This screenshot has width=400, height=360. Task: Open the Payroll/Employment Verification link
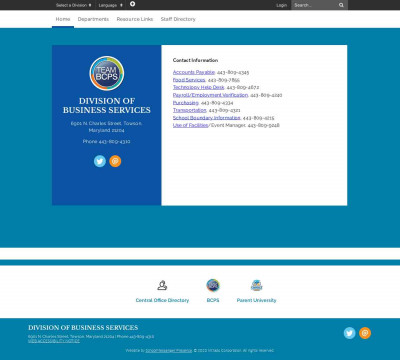[210, 95]
